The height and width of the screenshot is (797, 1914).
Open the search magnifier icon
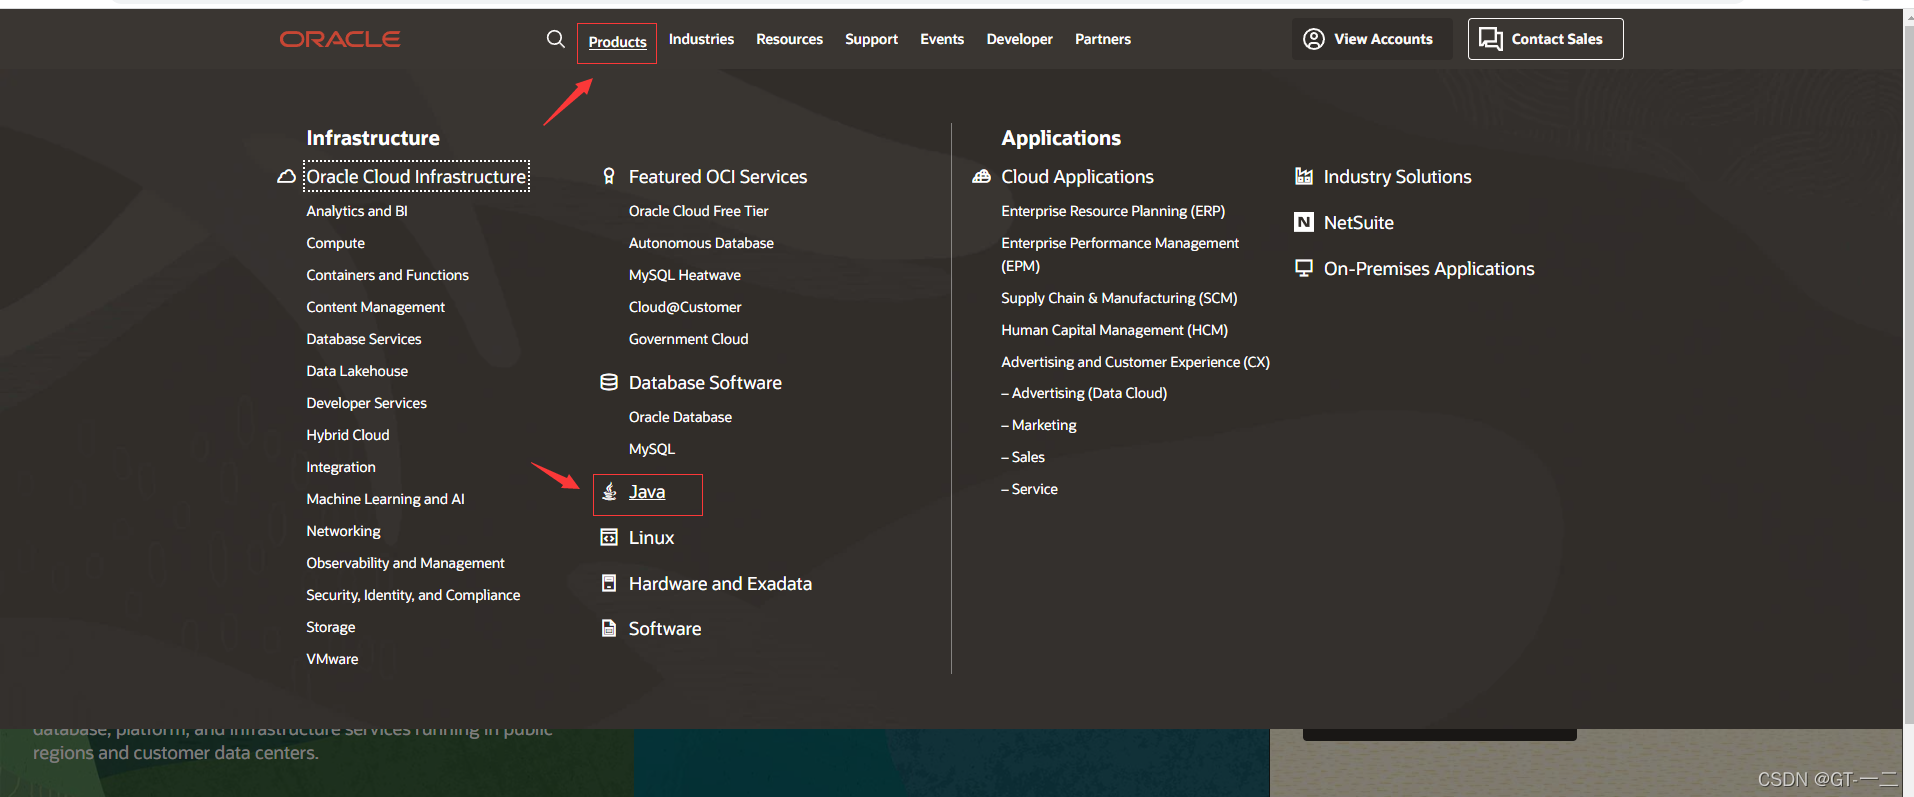point(556,39)
